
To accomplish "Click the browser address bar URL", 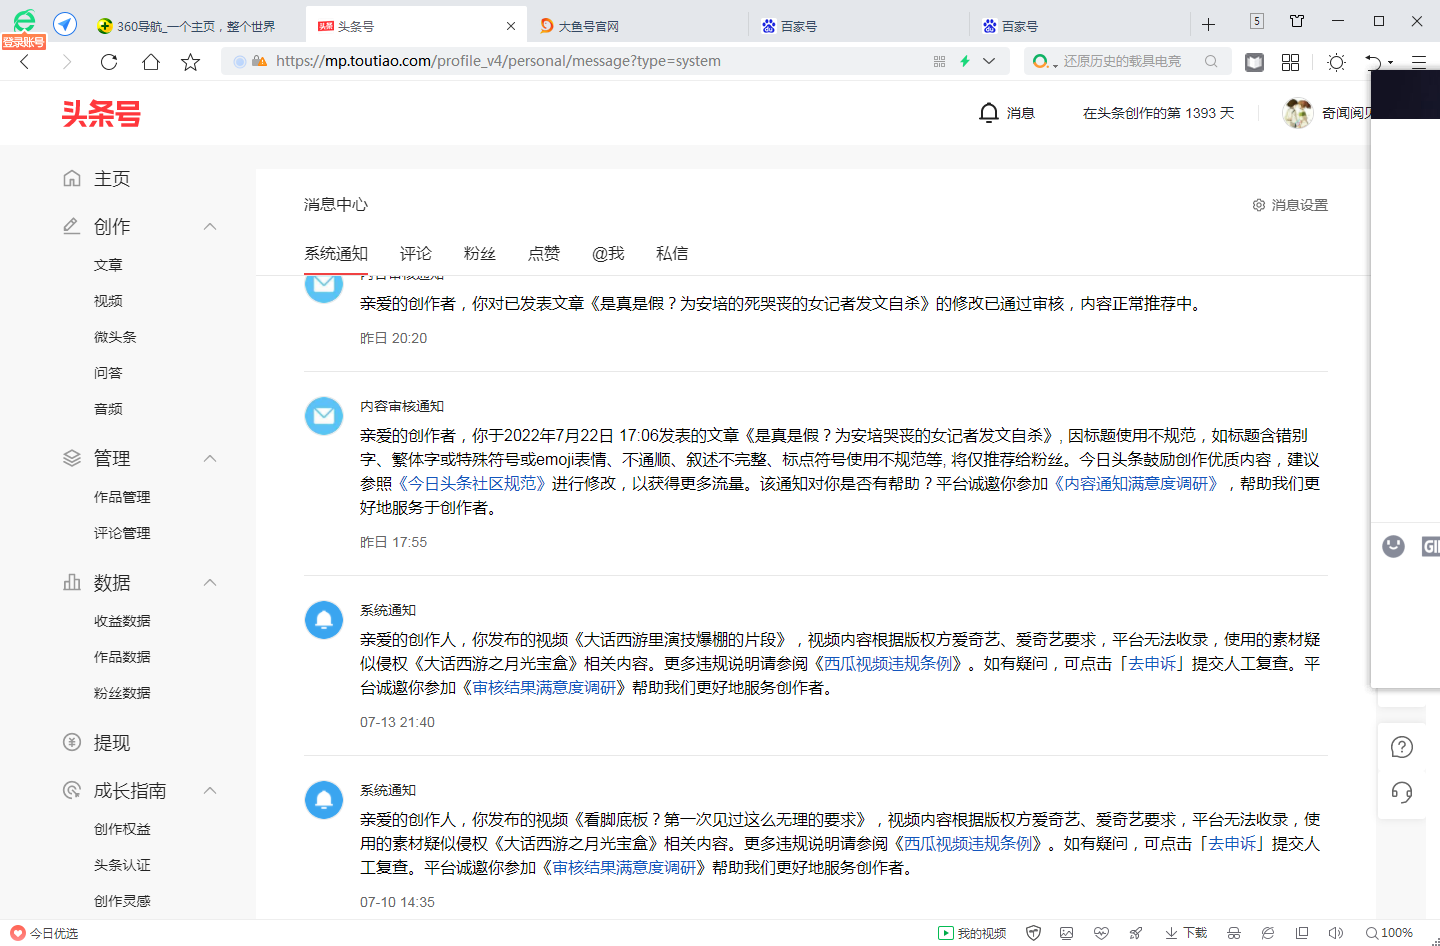I will pos(498,61).
